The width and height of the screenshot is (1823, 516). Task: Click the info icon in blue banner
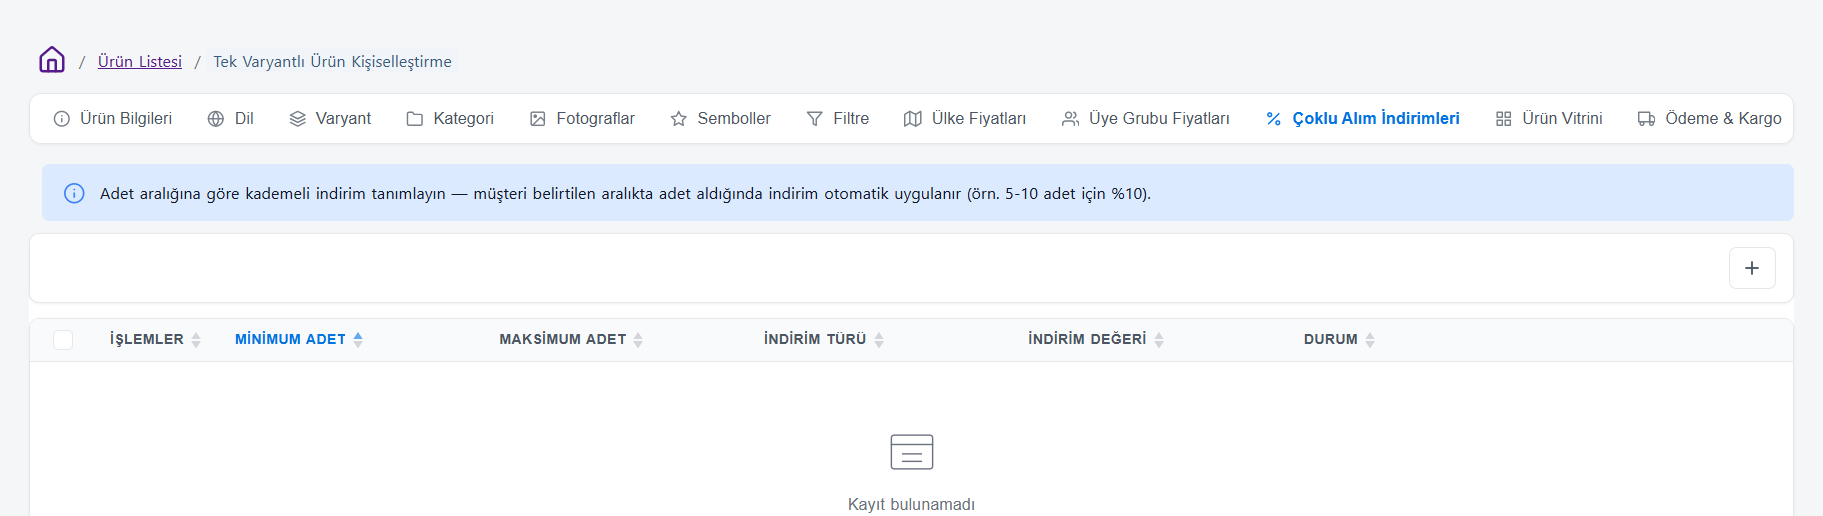coord(74,193)
